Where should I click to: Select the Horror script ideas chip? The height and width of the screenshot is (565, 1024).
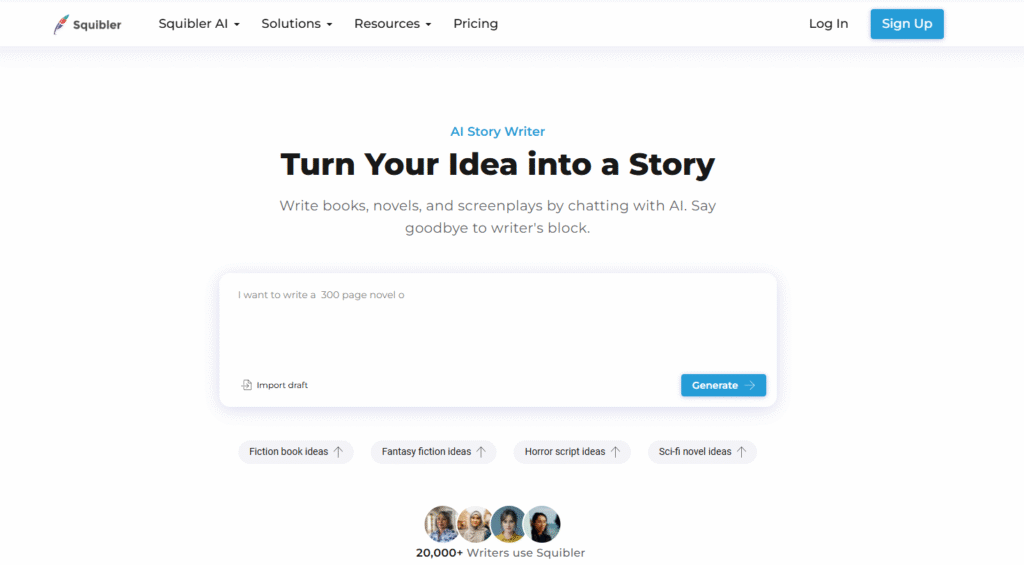tap(572, 452)
